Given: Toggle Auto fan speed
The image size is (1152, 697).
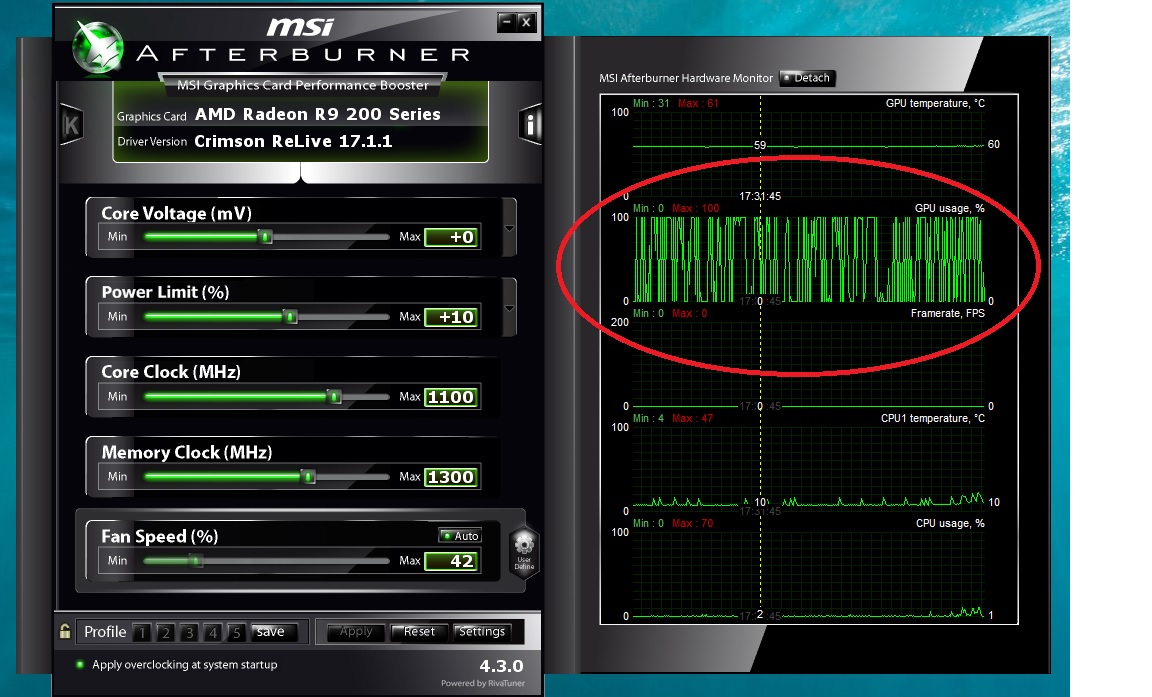Looking at the screenshot, I should coord(460,535).
